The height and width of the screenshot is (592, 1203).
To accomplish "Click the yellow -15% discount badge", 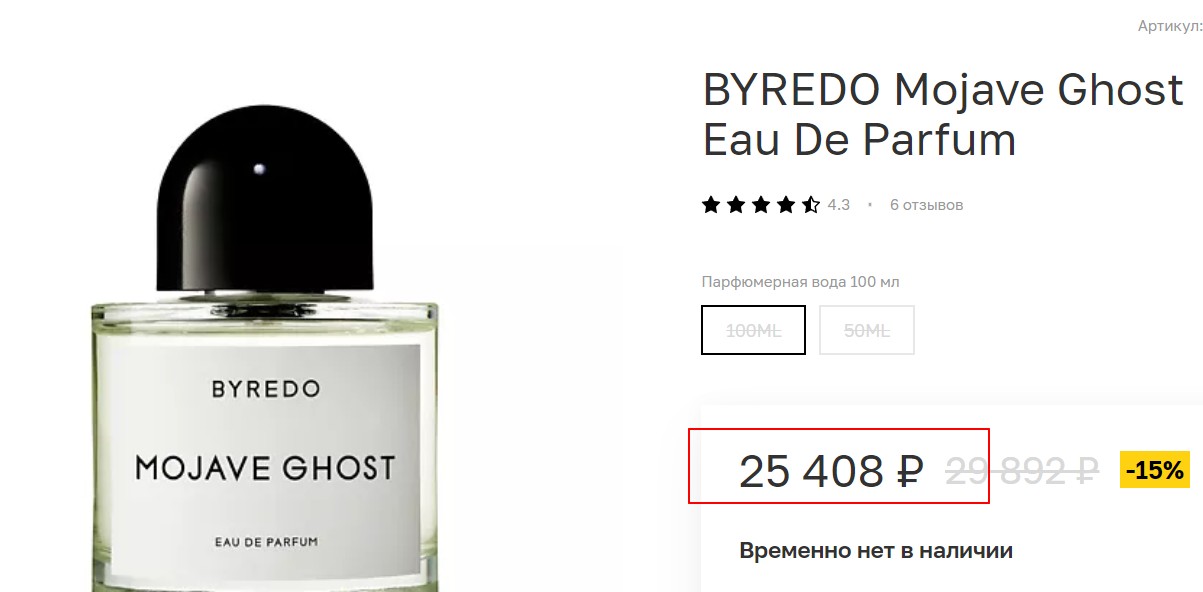I will point(1155,469).
